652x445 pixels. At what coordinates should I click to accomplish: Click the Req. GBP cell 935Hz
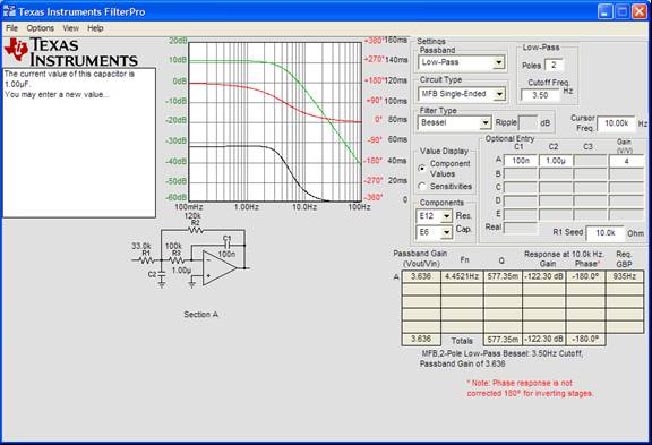tap(625, 277)
